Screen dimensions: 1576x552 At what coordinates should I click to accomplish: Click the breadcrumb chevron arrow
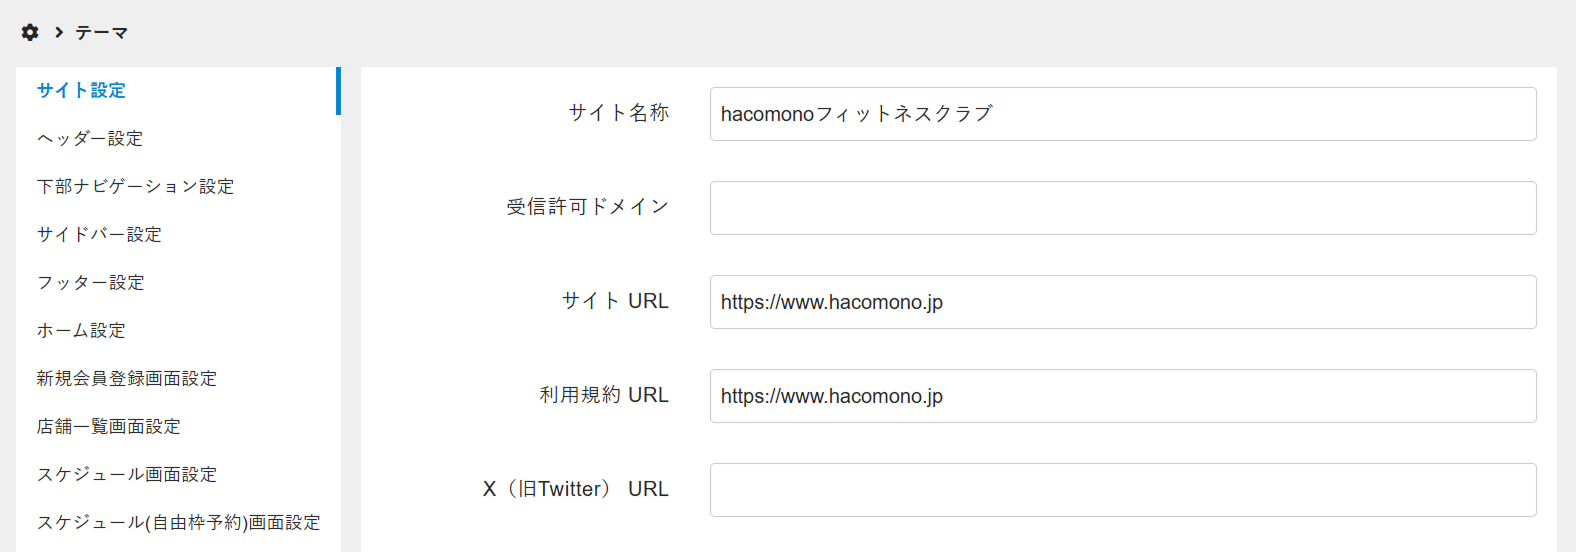point(59,32)
